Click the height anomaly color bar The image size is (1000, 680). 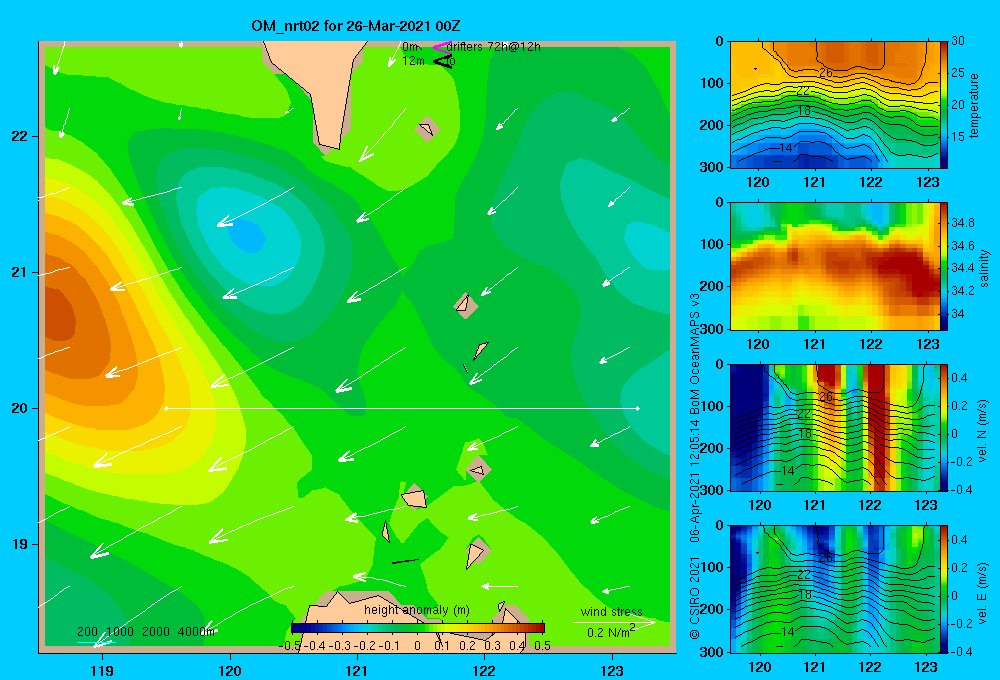coord(417,628)
